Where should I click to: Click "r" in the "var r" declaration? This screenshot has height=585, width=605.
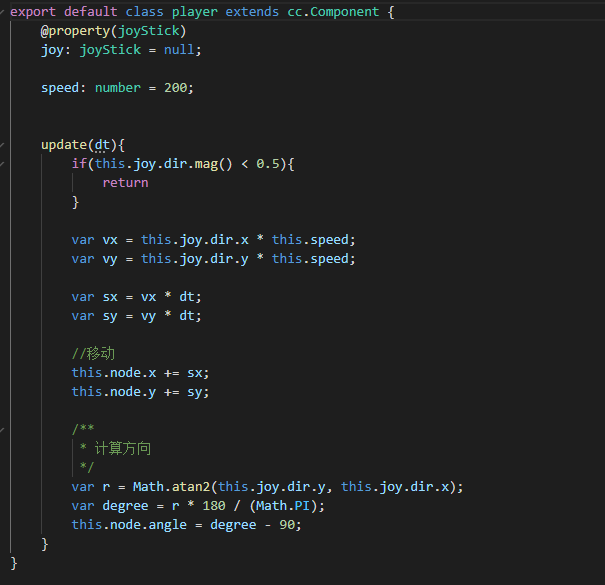click(106, 487)
